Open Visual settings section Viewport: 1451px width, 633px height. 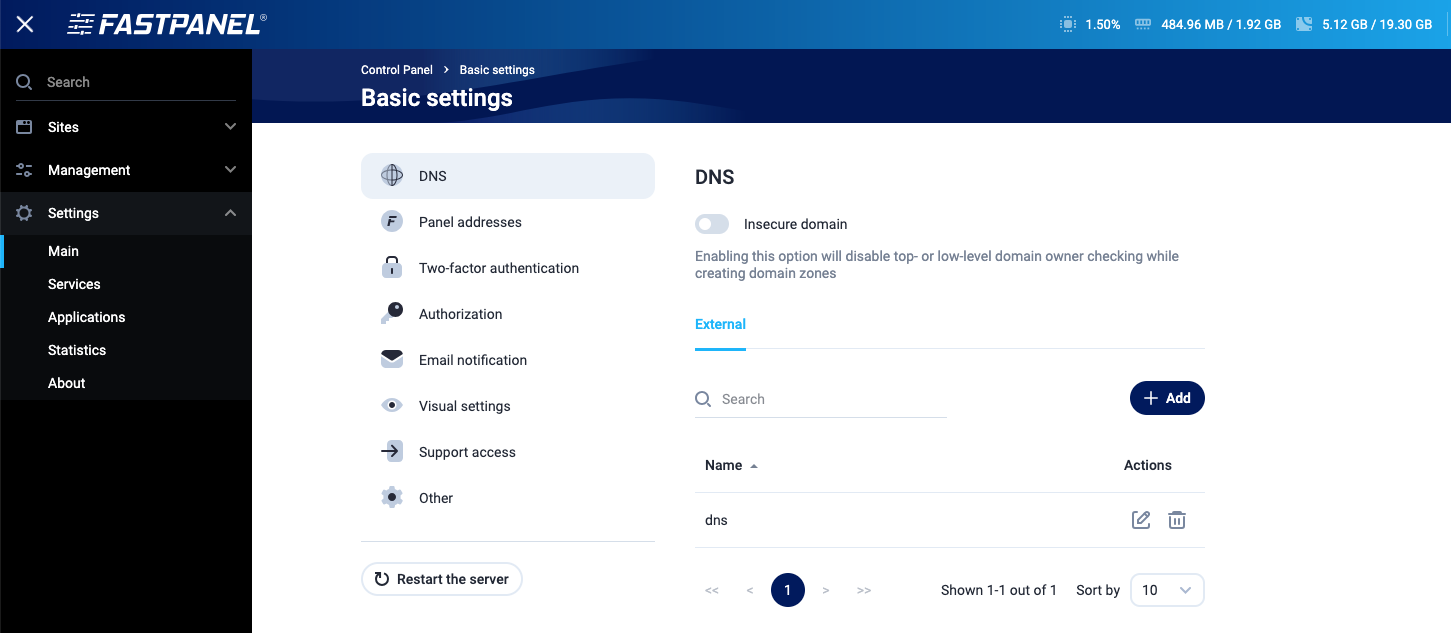[508, 406]
